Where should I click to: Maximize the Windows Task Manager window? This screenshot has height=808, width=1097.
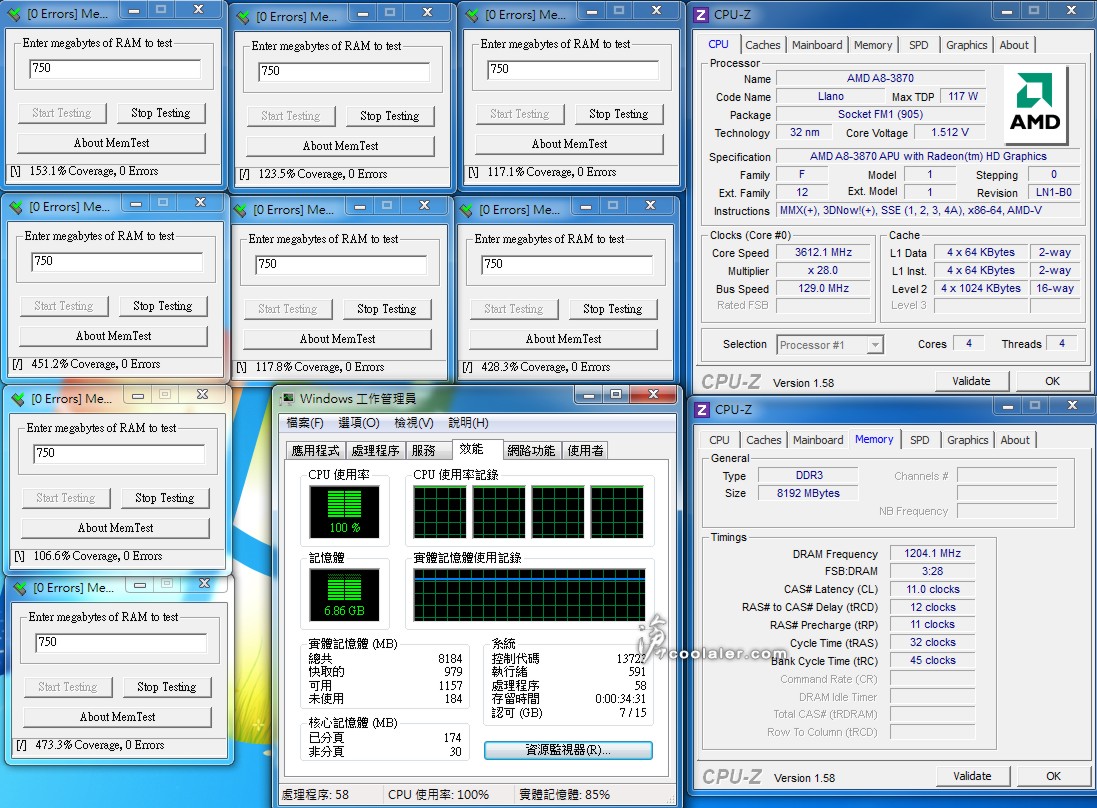[x=616, y=395]
